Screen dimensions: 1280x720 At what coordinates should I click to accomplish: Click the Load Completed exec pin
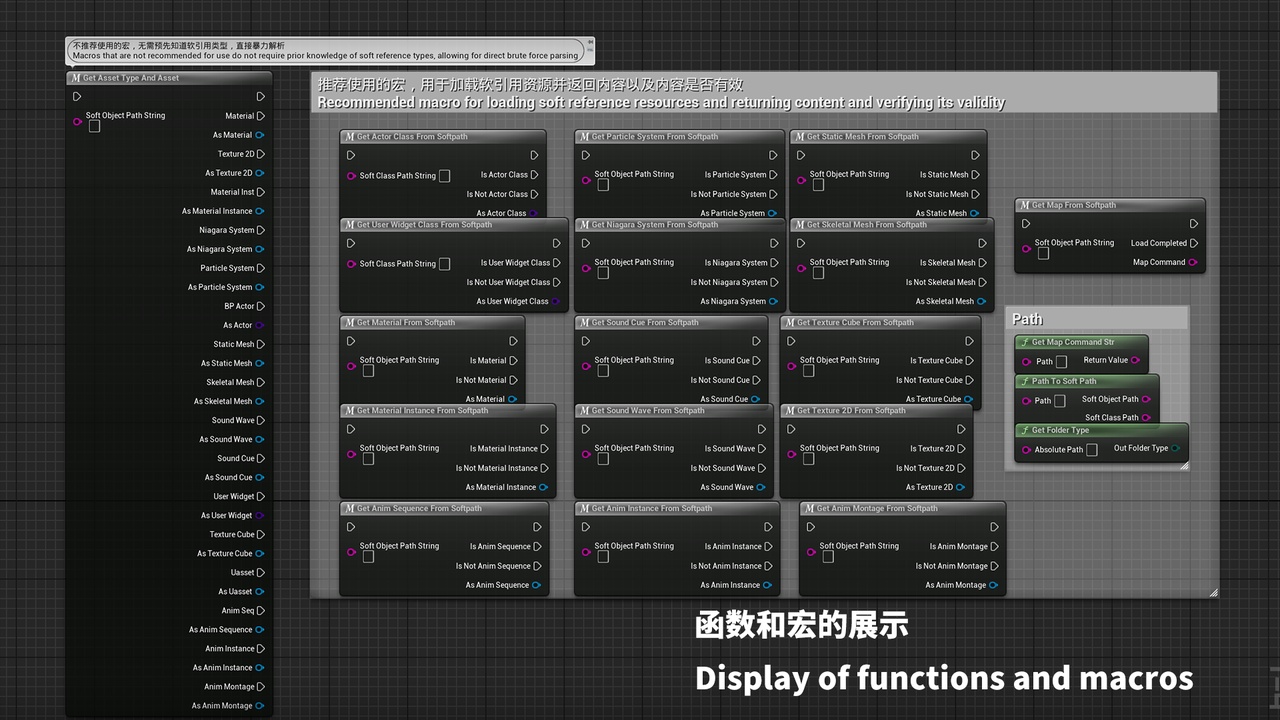(1194, 243)
